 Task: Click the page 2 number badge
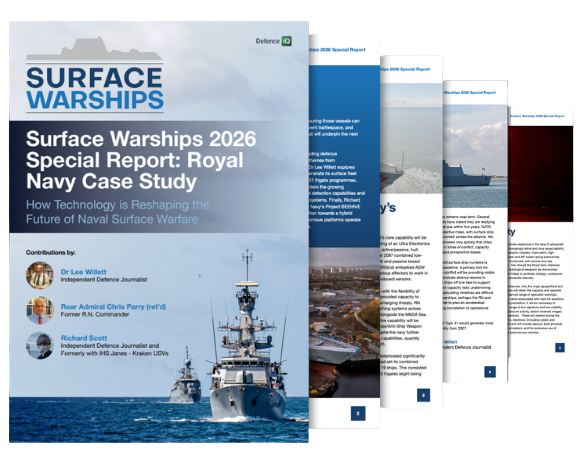(x=358, y=413)
